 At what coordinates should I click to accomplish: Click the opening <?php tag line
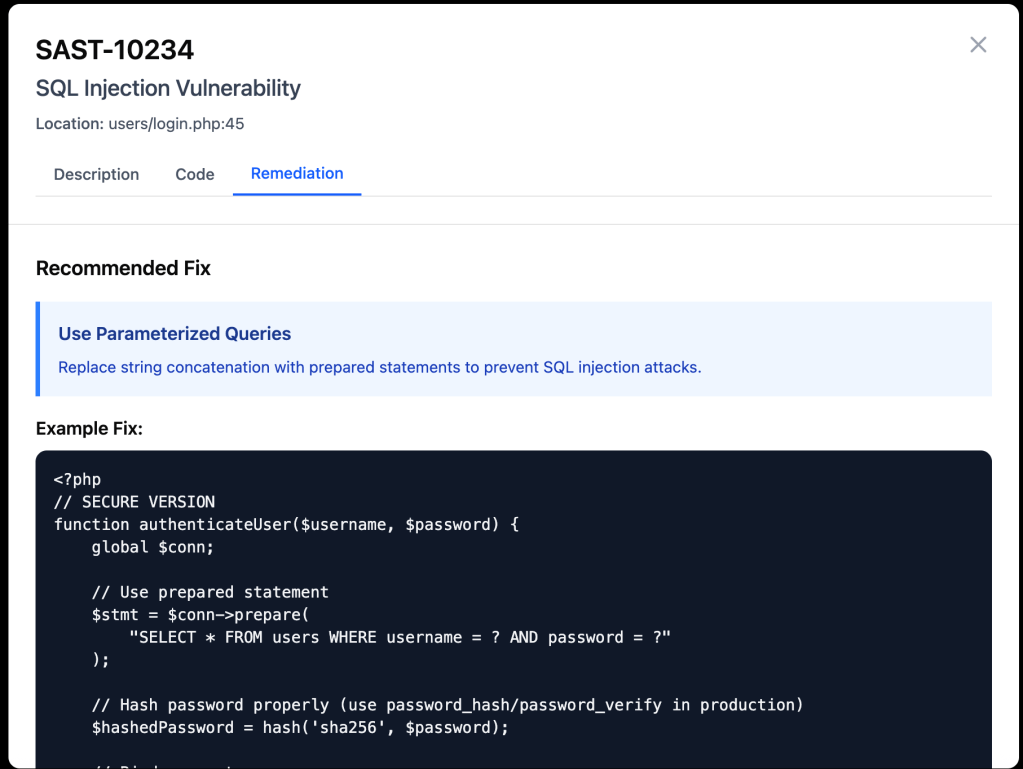tap(77, 479)
